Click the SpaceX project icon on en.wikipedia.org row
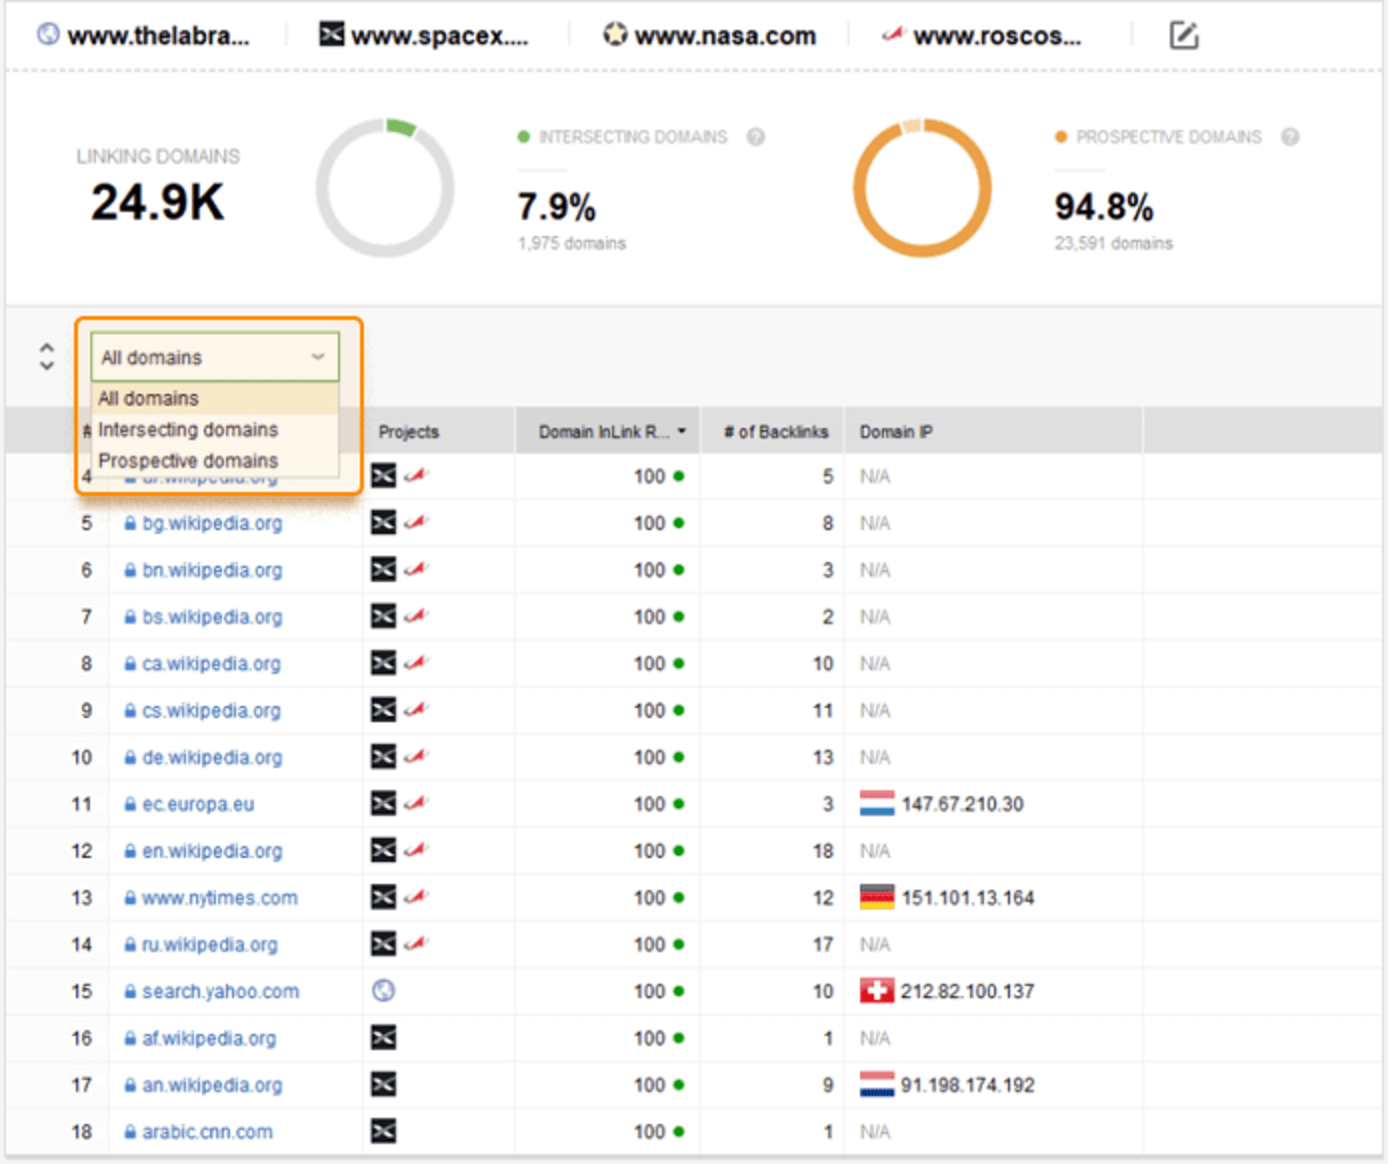 click(384, 850)
